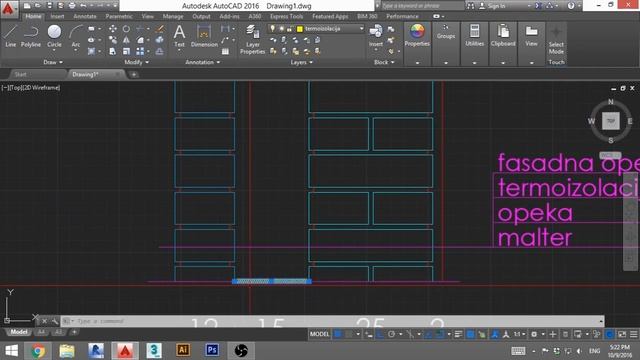Click the Stretch tool in Modify panel
The width and height of the screenshot is (640, 360).
pos(113,51)
